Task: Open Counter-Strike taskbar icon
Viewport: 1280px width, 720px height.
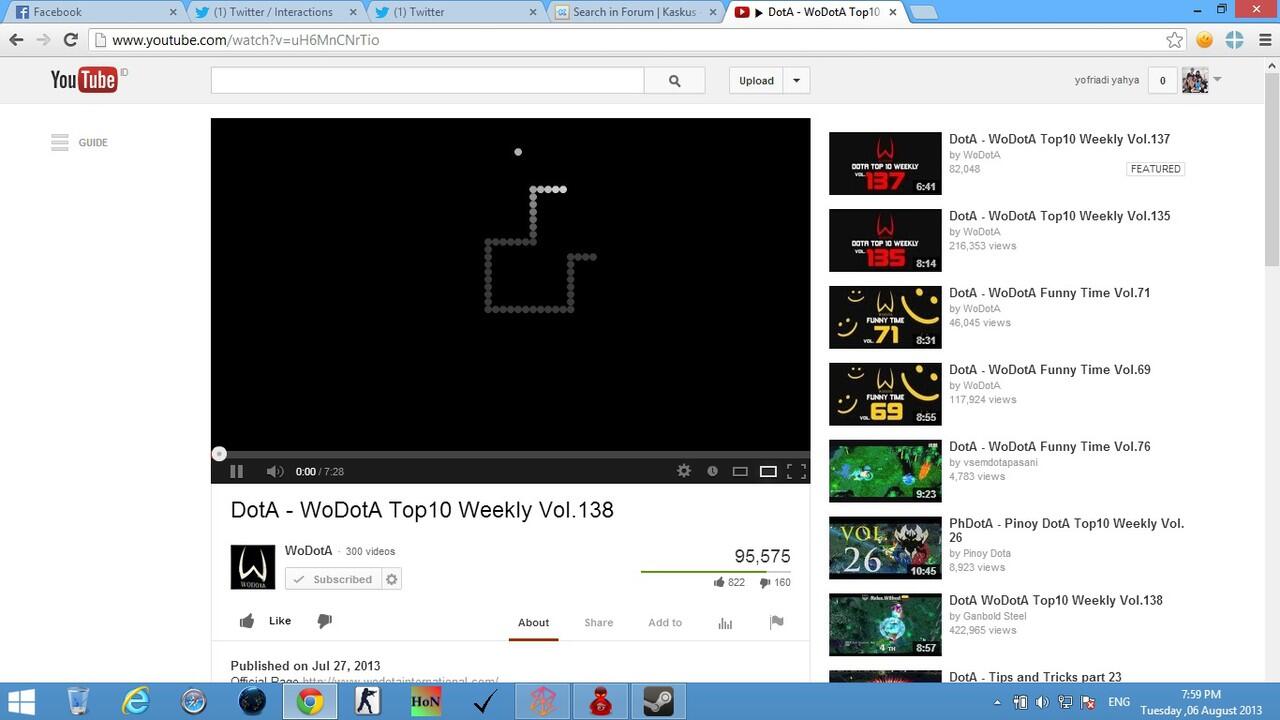Action: tap(368, 701)
